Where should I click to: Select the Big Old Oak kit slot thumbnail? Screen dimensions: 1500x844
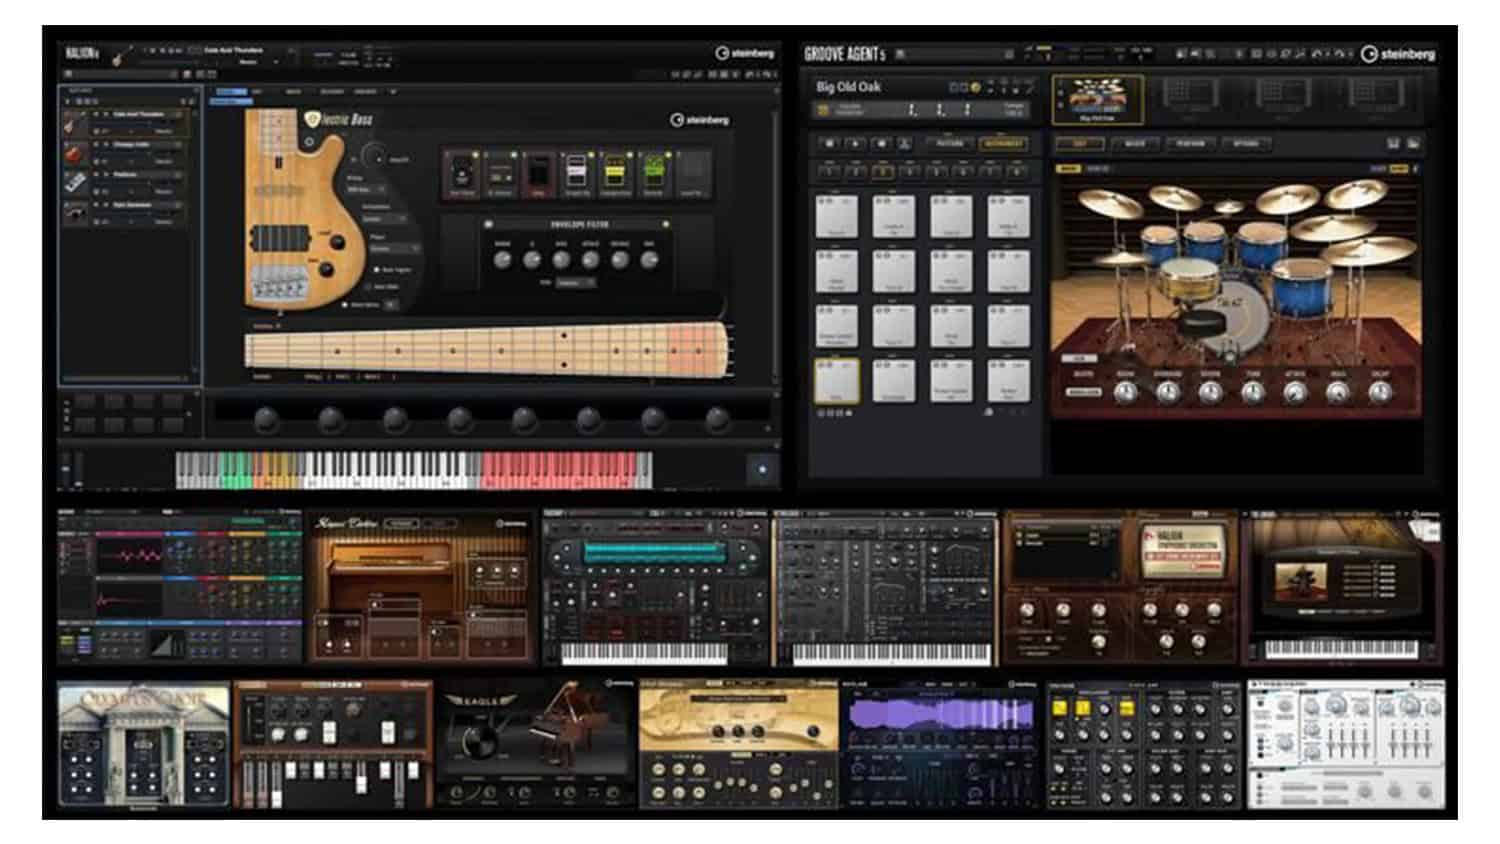point(1098,98)
